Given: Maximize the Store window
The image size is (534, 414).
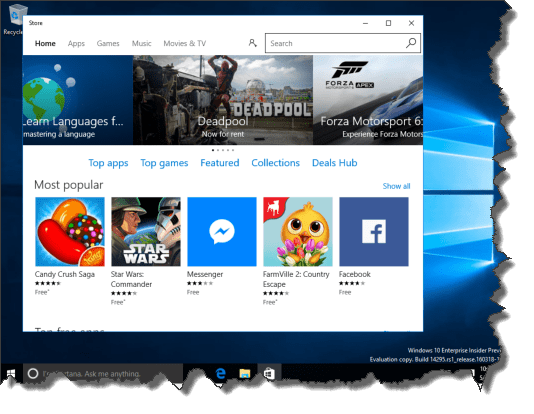Looking at the screenshot, I should (388, 23).
